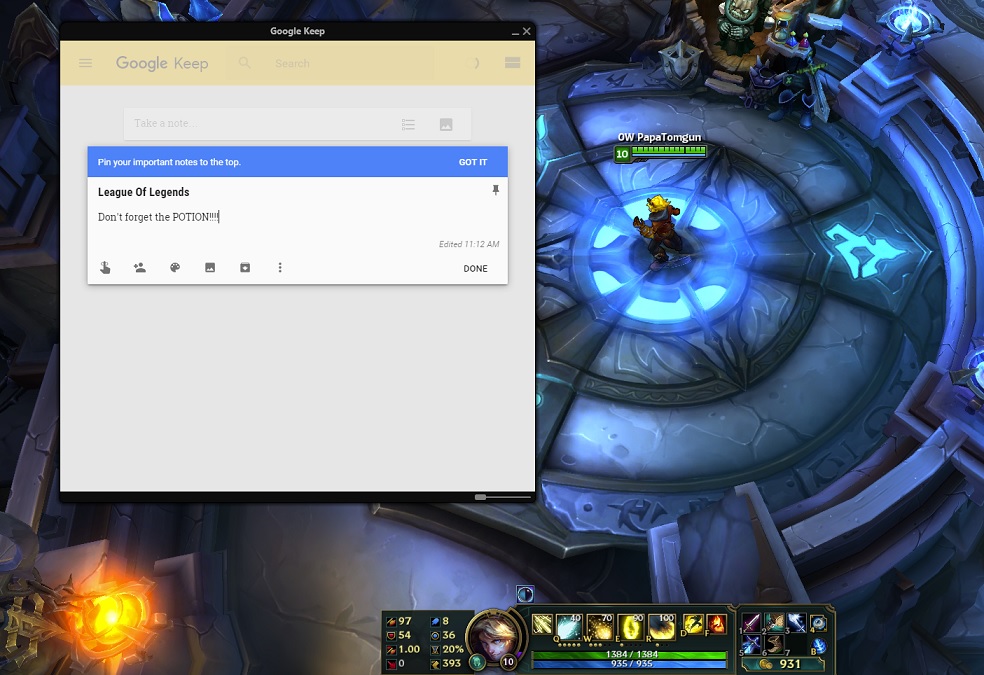The height and width of the screenshot is (675, 984).
Task: Dismiss the pin tip with GOT IT
Action: [471, 161]
